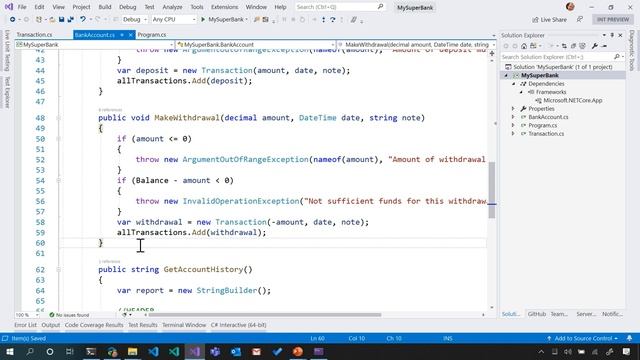Open the Diagnostic Tools side tab
Image resolution: width=640 pixels, height=360 pixels.
pos(632,51)
